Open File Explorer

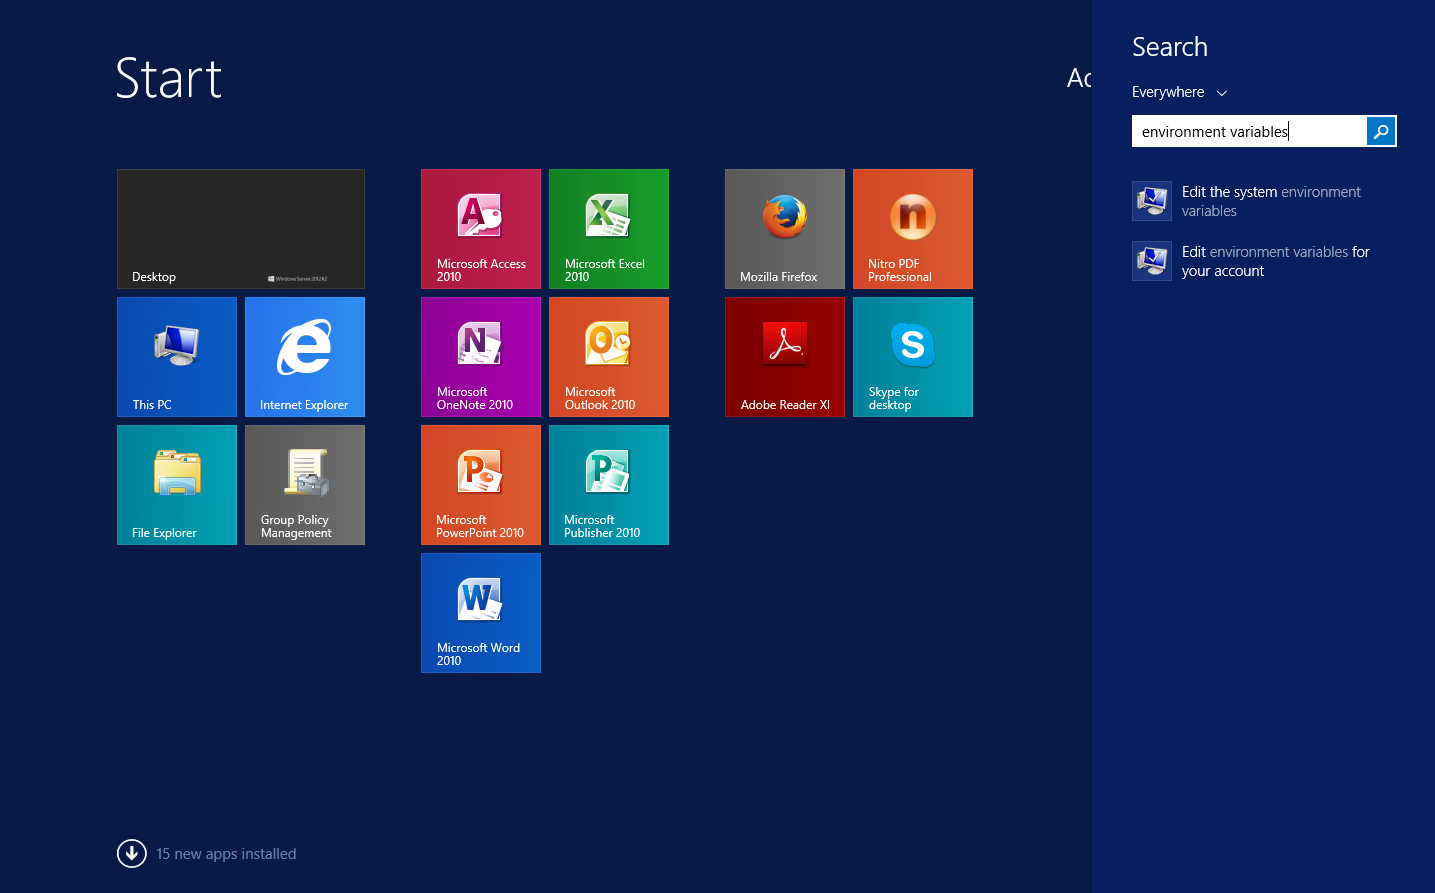pyautogui.click(x=177, y=485)
